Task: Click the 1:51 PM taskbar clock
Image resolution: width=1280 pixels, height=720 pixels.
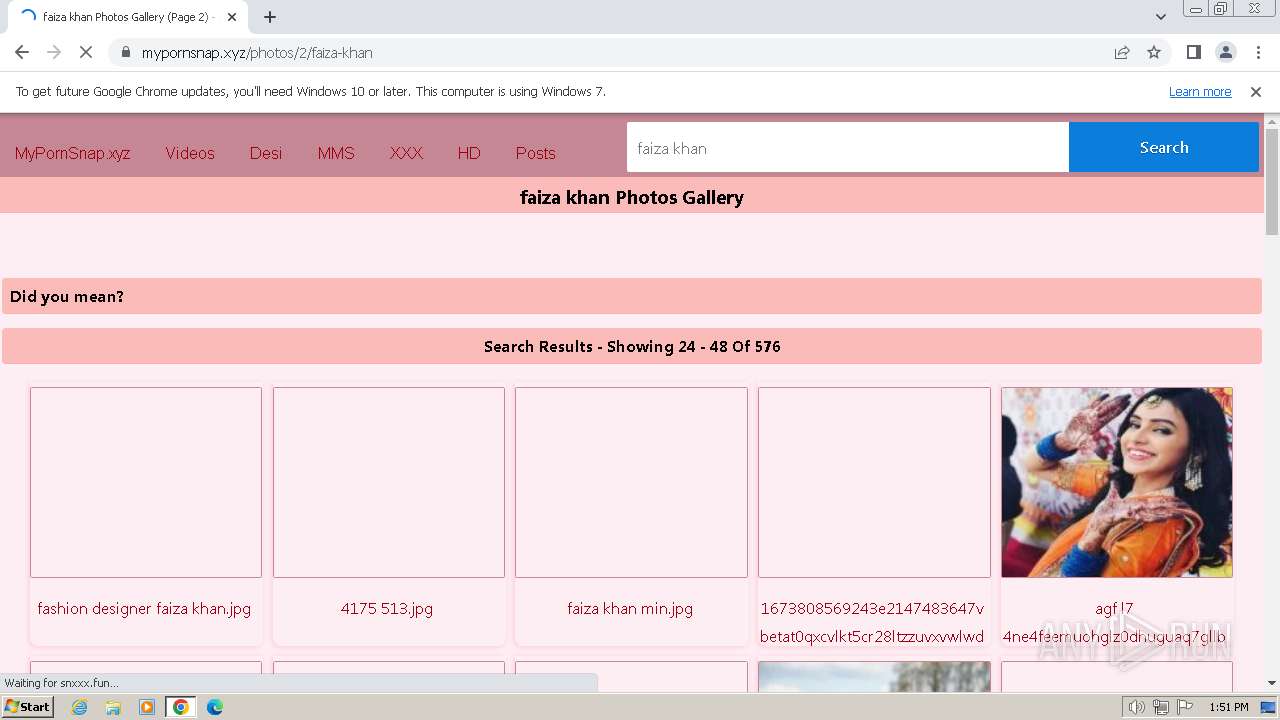Action: tap(1229, 707)
